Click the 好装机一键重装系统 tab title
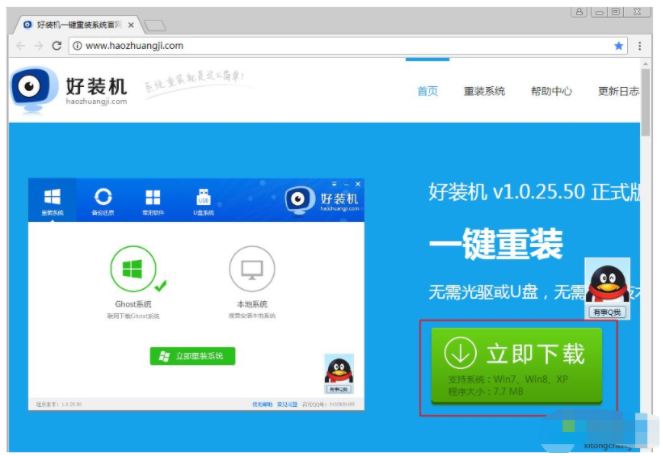Image resolution: width=664 pixels, height=456 pixels. point(77,25)
